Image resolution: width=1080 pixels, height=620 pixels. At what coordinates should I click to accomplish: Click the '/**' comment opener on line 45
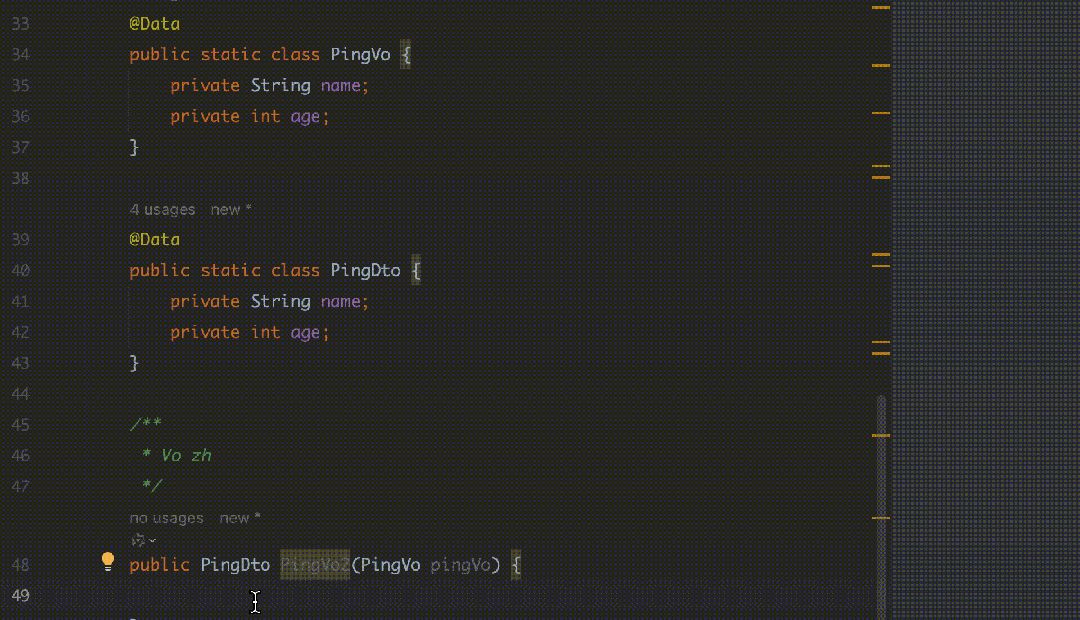coord(145,424)
